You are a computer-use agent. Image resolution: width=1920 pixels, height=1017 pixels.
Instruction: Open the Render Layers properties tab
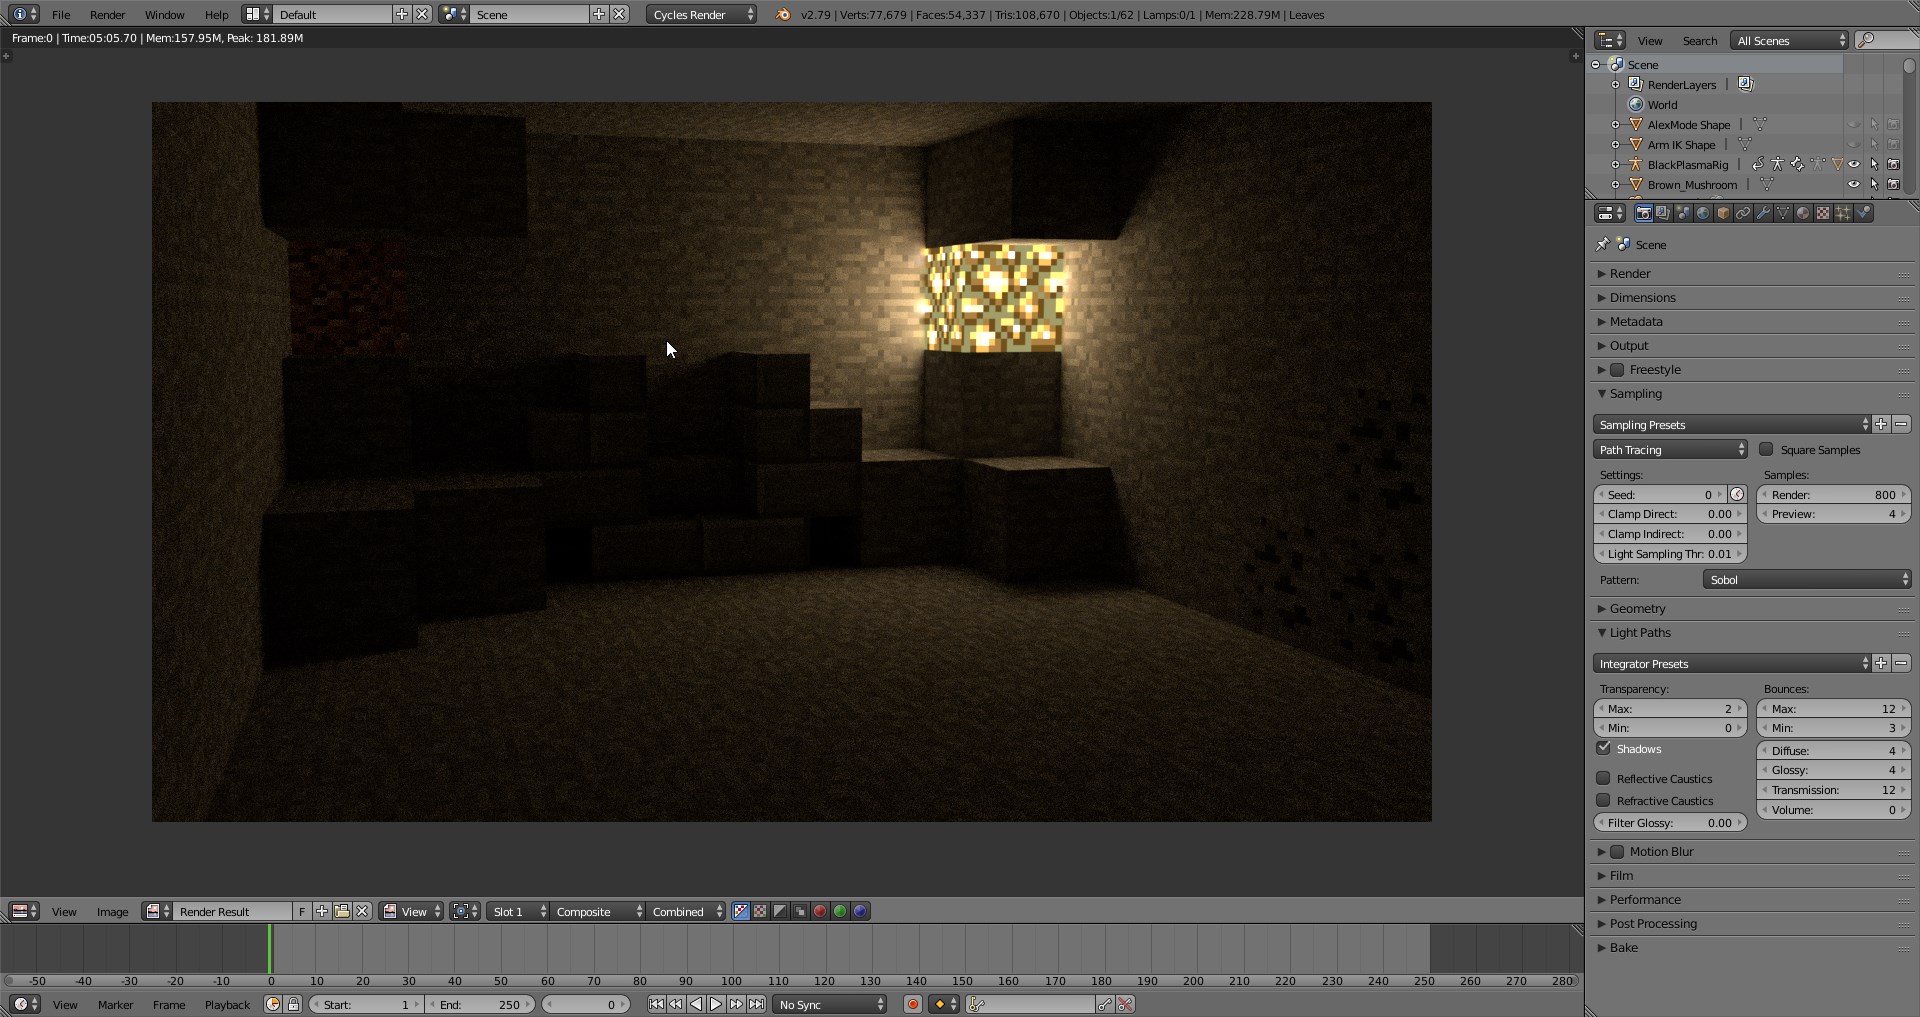[x=1662, y=213]
